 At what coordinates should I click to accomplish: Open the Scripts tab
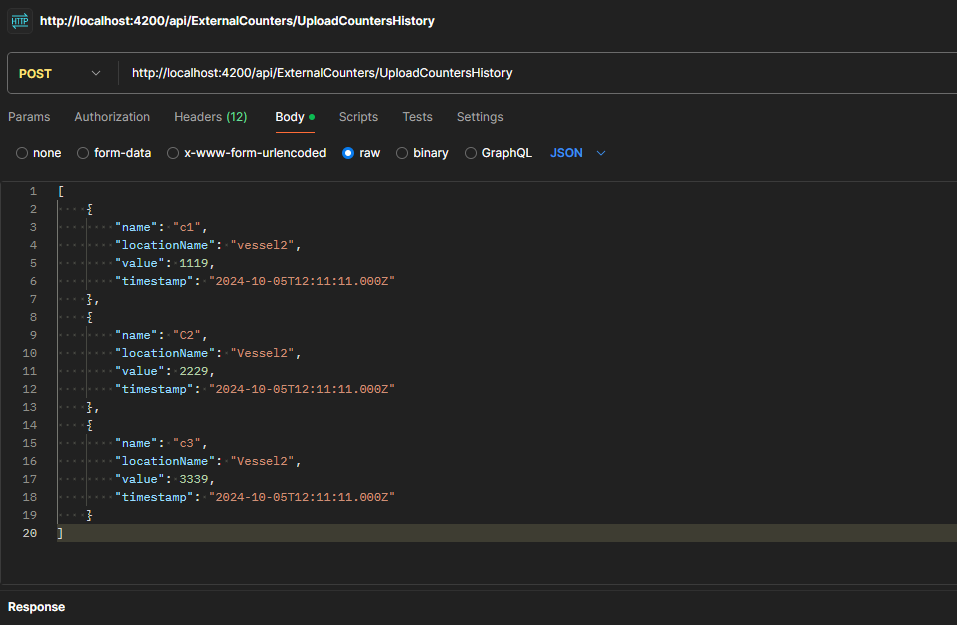(358, 117)
